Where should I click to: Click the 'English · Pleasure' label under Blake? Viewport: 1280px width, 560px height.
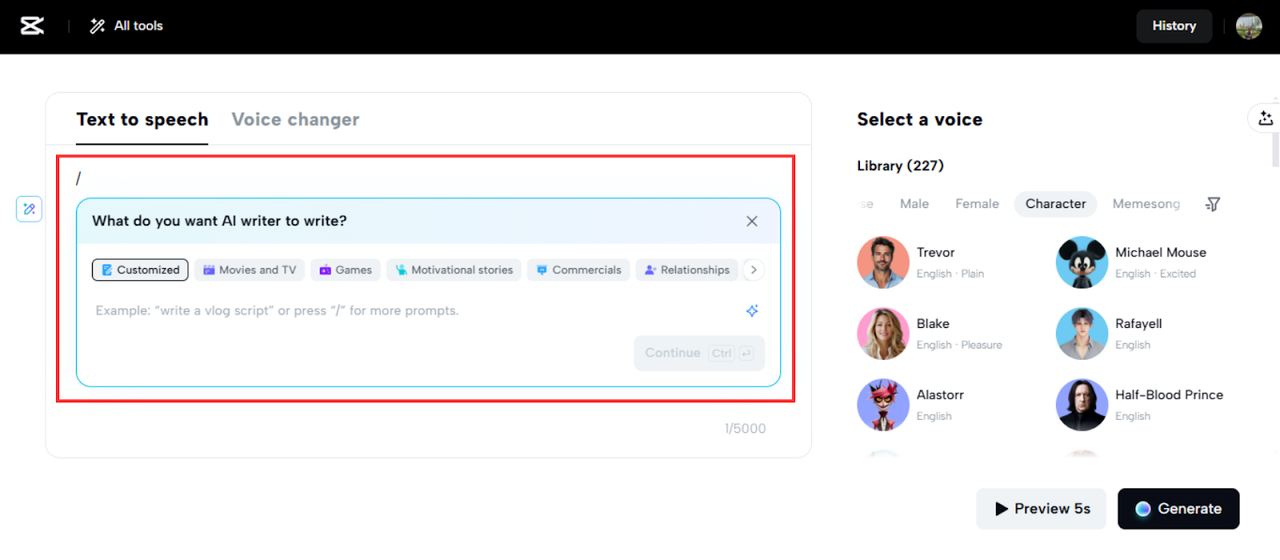point(959,345)
